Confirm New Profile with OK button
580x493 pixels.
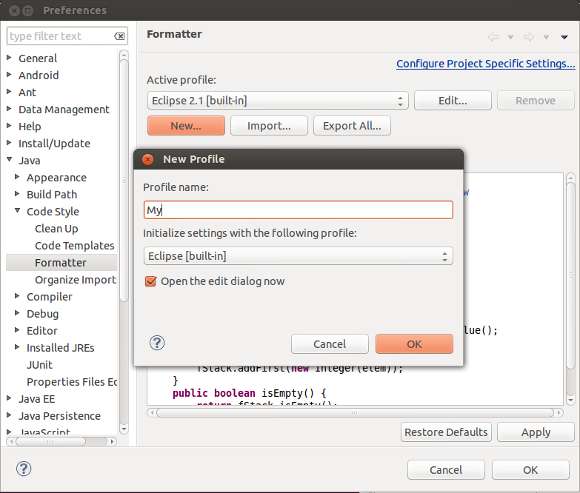pyautogui.click(x=414, y=344)
